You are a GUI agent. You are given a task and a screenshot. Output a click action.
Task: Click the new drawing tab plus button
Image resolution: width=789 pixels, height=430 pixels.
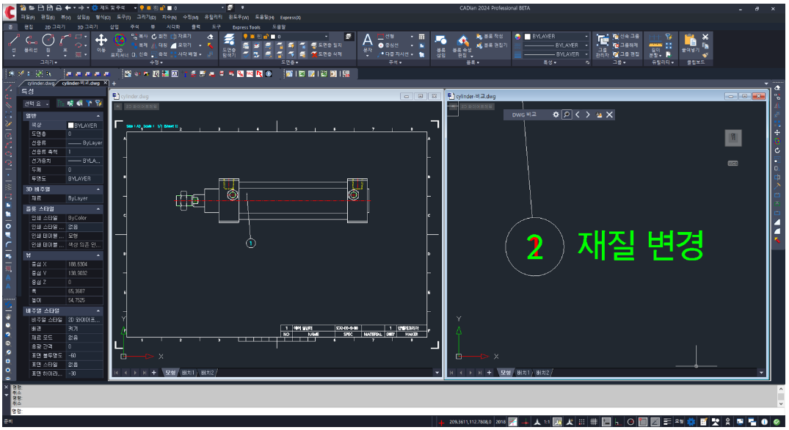click(115, 84)
